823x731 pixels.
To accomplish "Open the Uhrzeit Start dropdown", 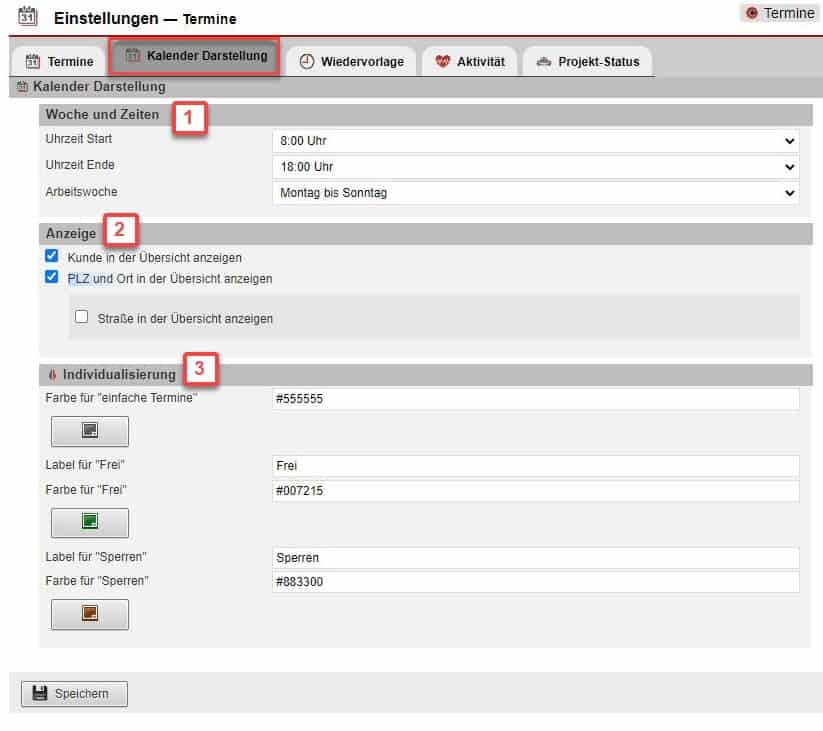I will click(535, 141).
